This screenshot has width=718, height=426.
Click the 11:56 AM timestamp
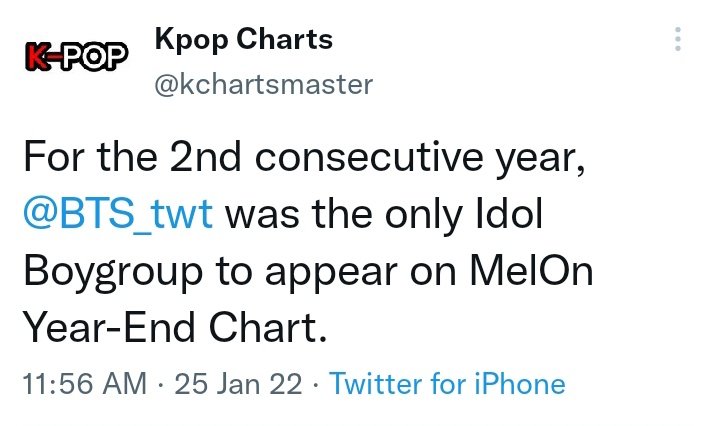click(85, 383)
